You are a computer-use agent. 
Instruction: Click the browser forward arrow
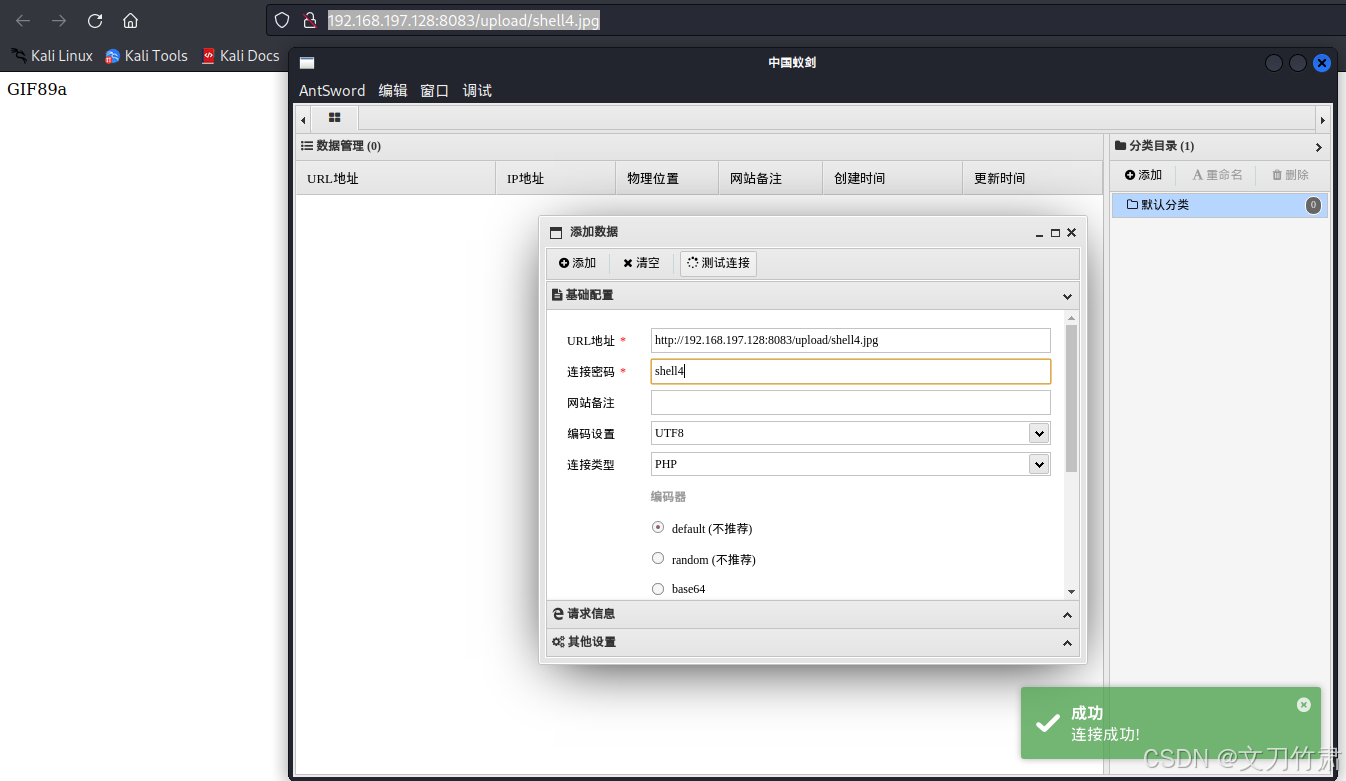pyautogui.click(x=59, y=20)
